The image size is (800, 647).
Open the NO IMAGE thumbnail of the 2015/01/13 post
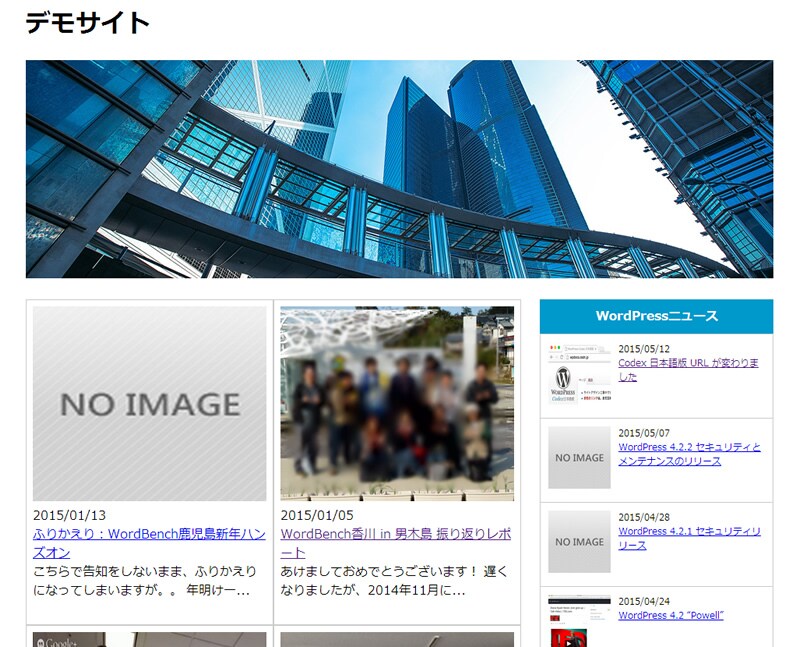pyautogui.click(x=149, y=404)
